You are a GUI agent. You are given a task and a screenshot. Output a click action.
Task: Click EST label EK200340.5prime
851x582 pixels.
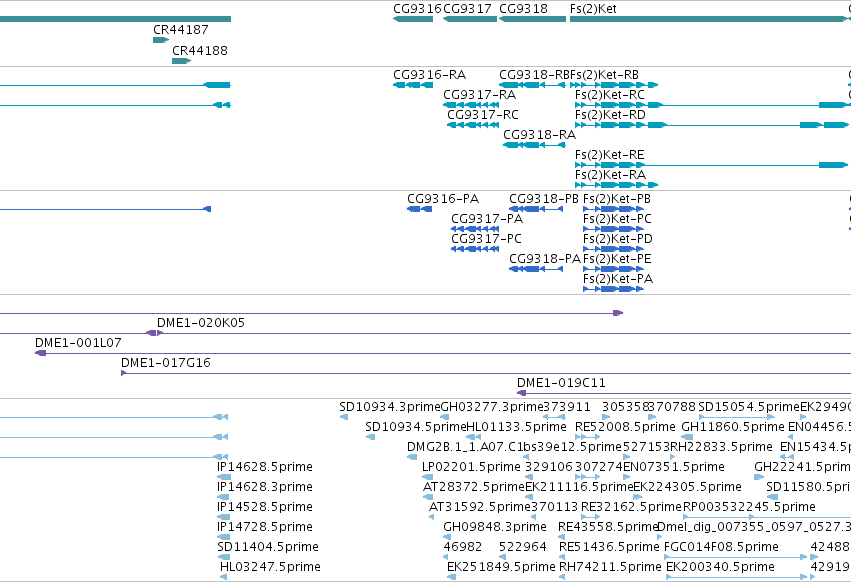click(x=720, y=567)
